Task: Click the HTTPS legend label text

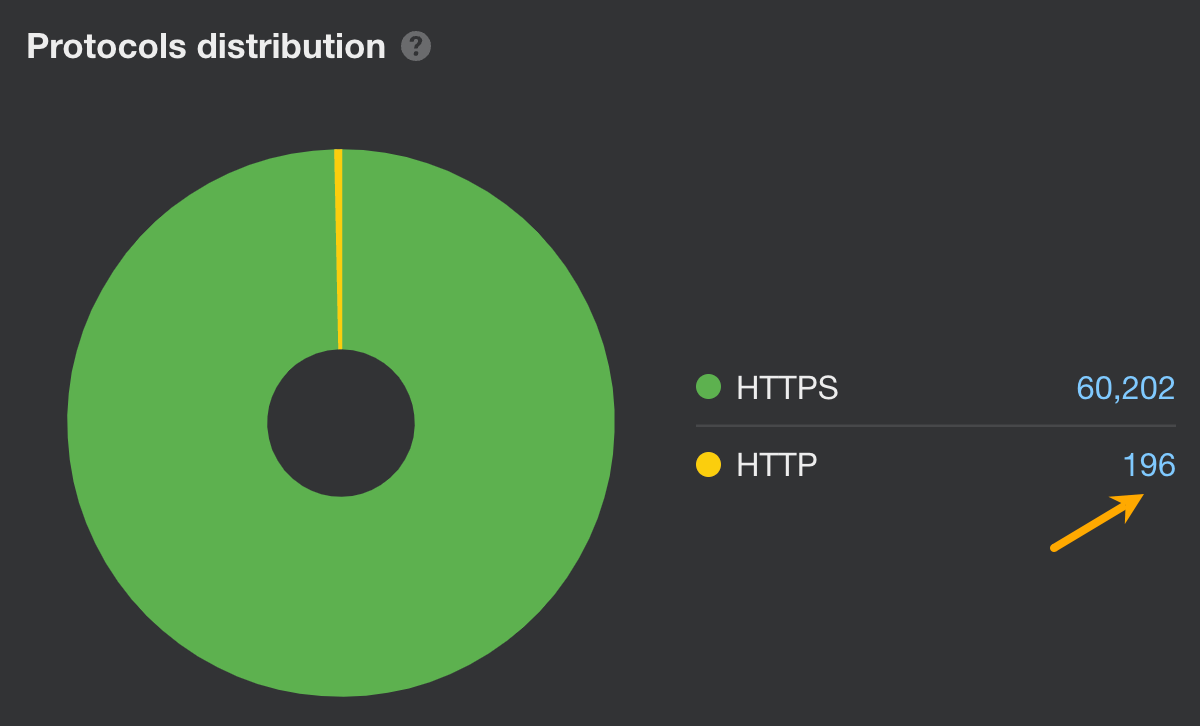Action: (786, 388)
